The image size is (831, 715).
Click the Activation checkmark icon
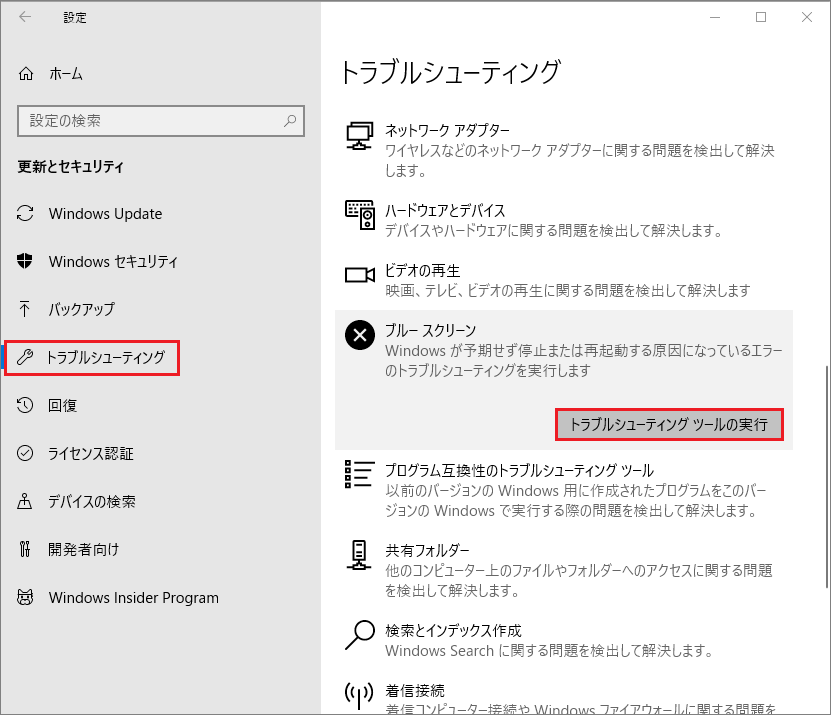point(27,453)
